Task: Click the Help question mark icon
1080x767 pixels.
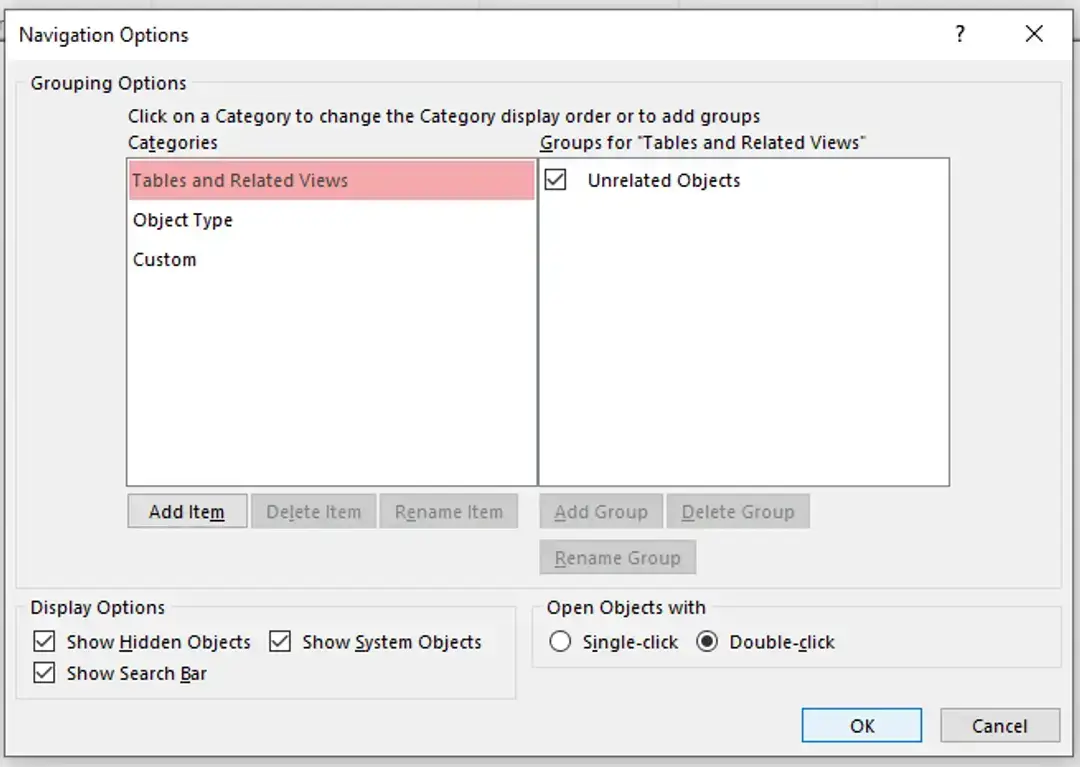Action: 960,34
